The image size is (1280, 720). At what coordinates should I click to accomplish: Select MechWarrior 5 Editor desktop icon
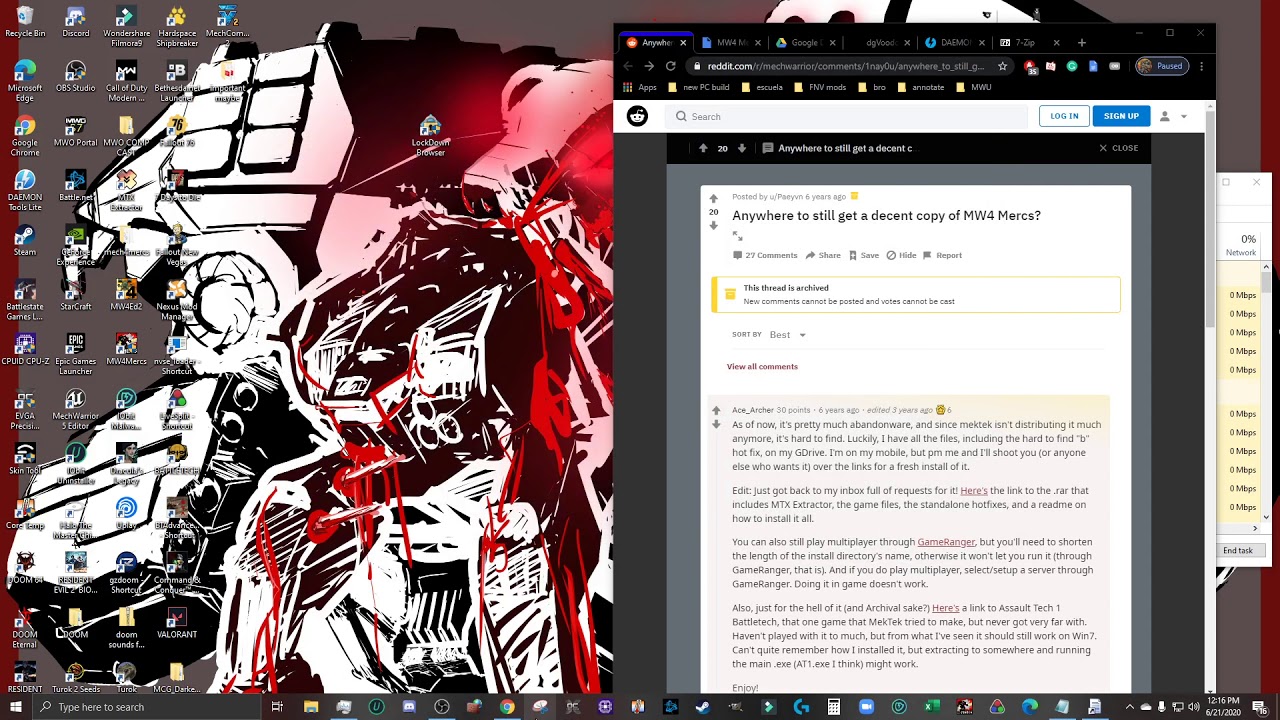coord(75,410)
